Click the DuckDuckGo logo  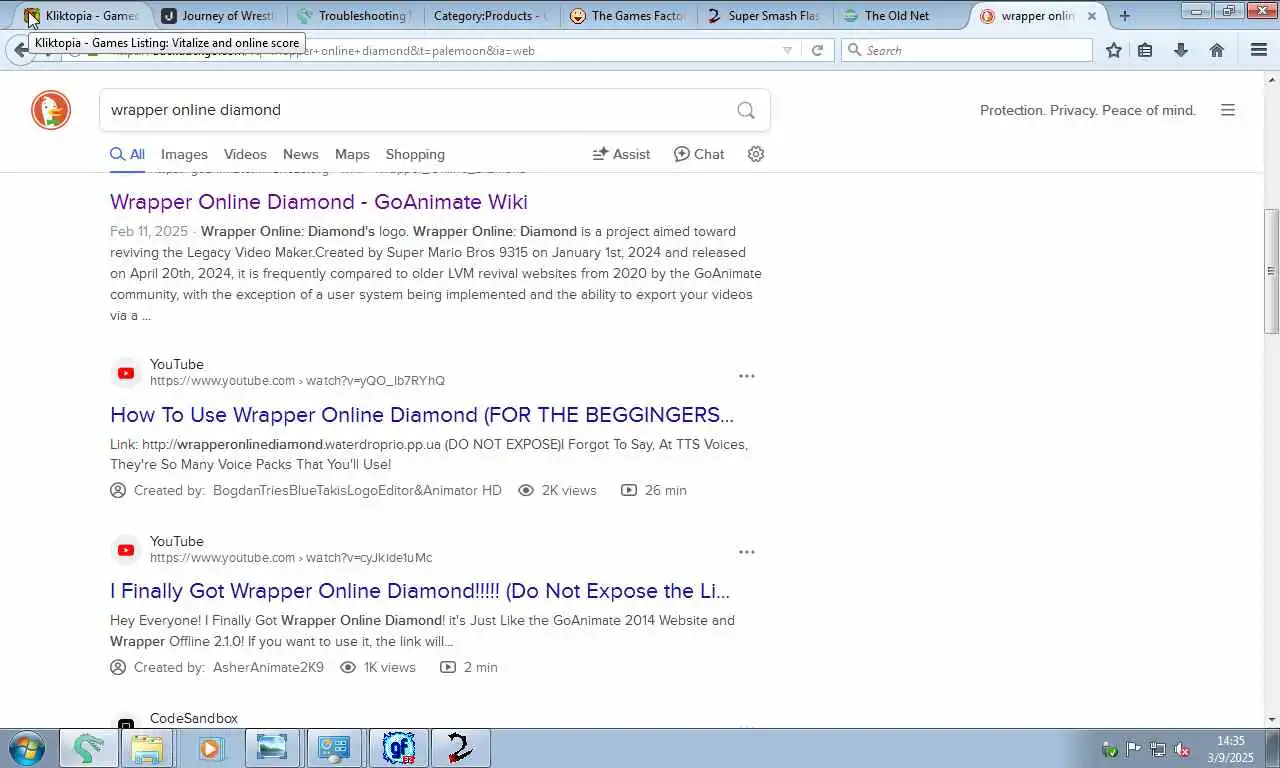pos(51,110)
